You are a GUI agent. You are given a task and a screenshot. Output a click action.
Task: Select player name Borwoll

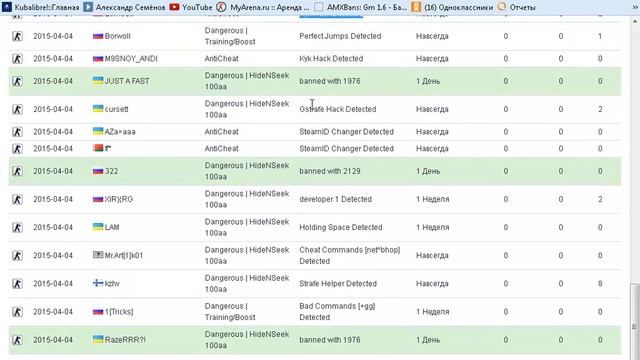[x=118, y=36]
